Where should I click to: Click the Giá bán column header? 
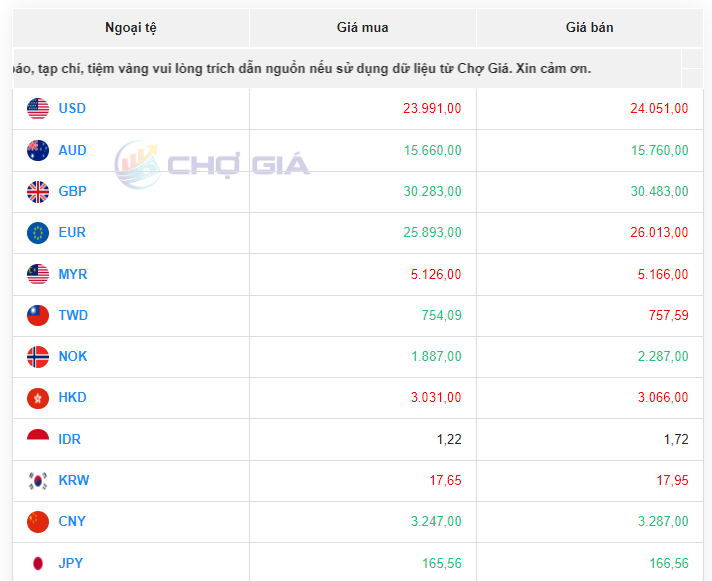[589, 28]
